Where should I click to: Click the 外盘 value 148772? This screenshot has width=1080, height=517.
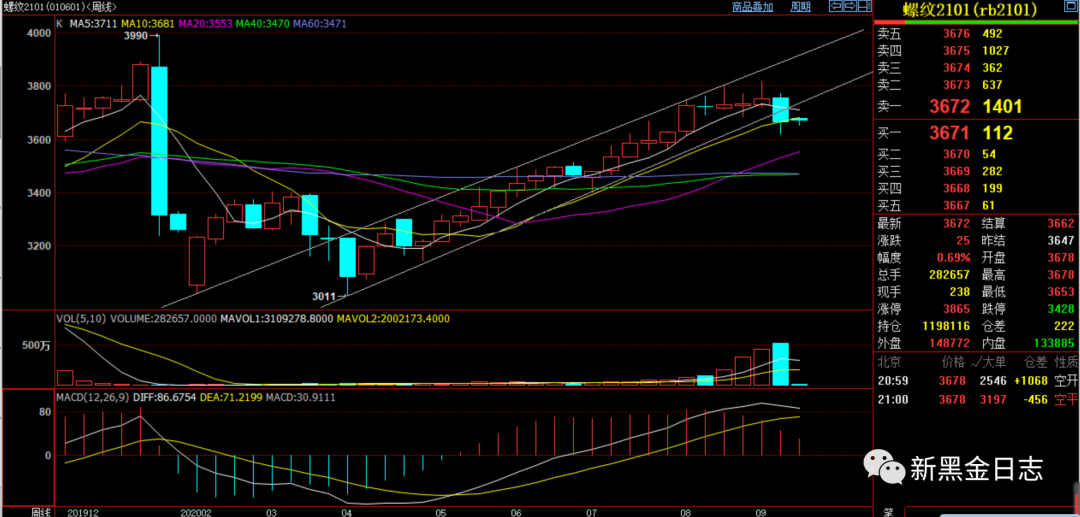[952, 342]
